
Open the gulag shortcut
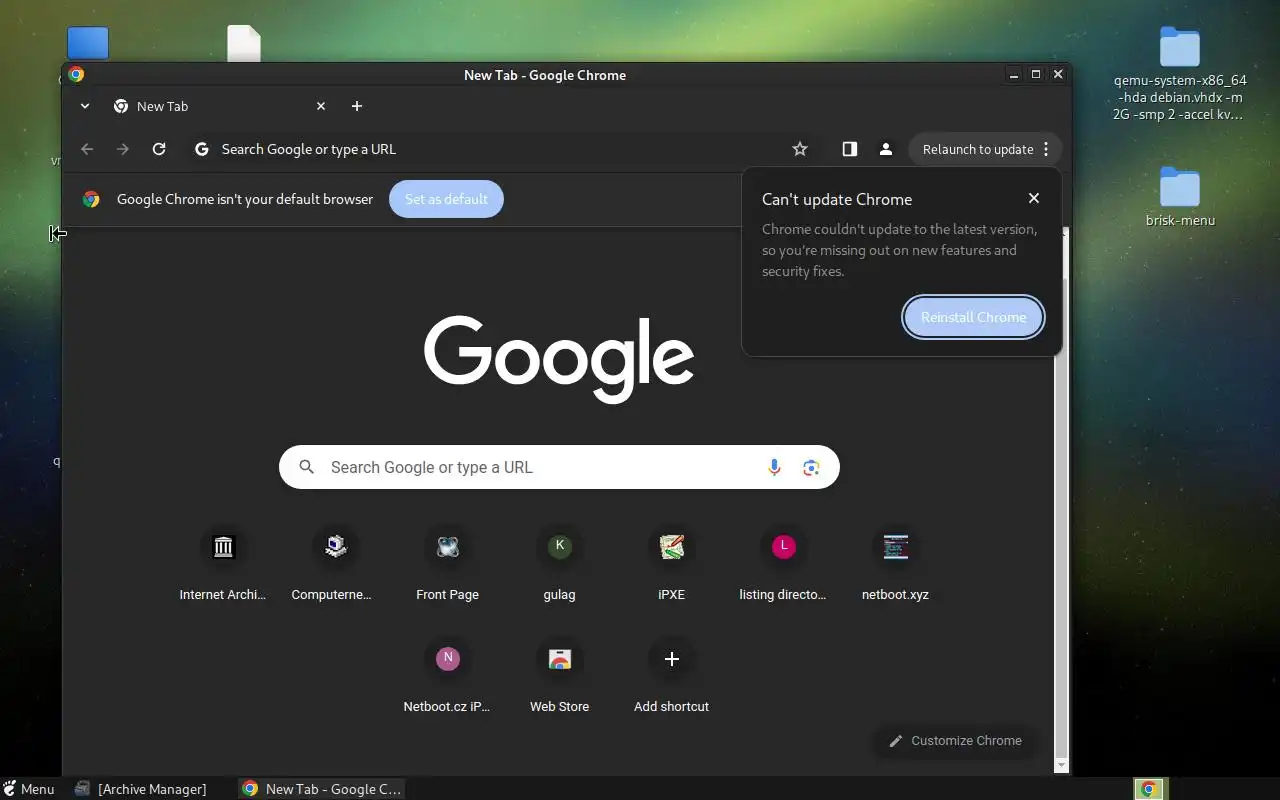pos(559,565)
